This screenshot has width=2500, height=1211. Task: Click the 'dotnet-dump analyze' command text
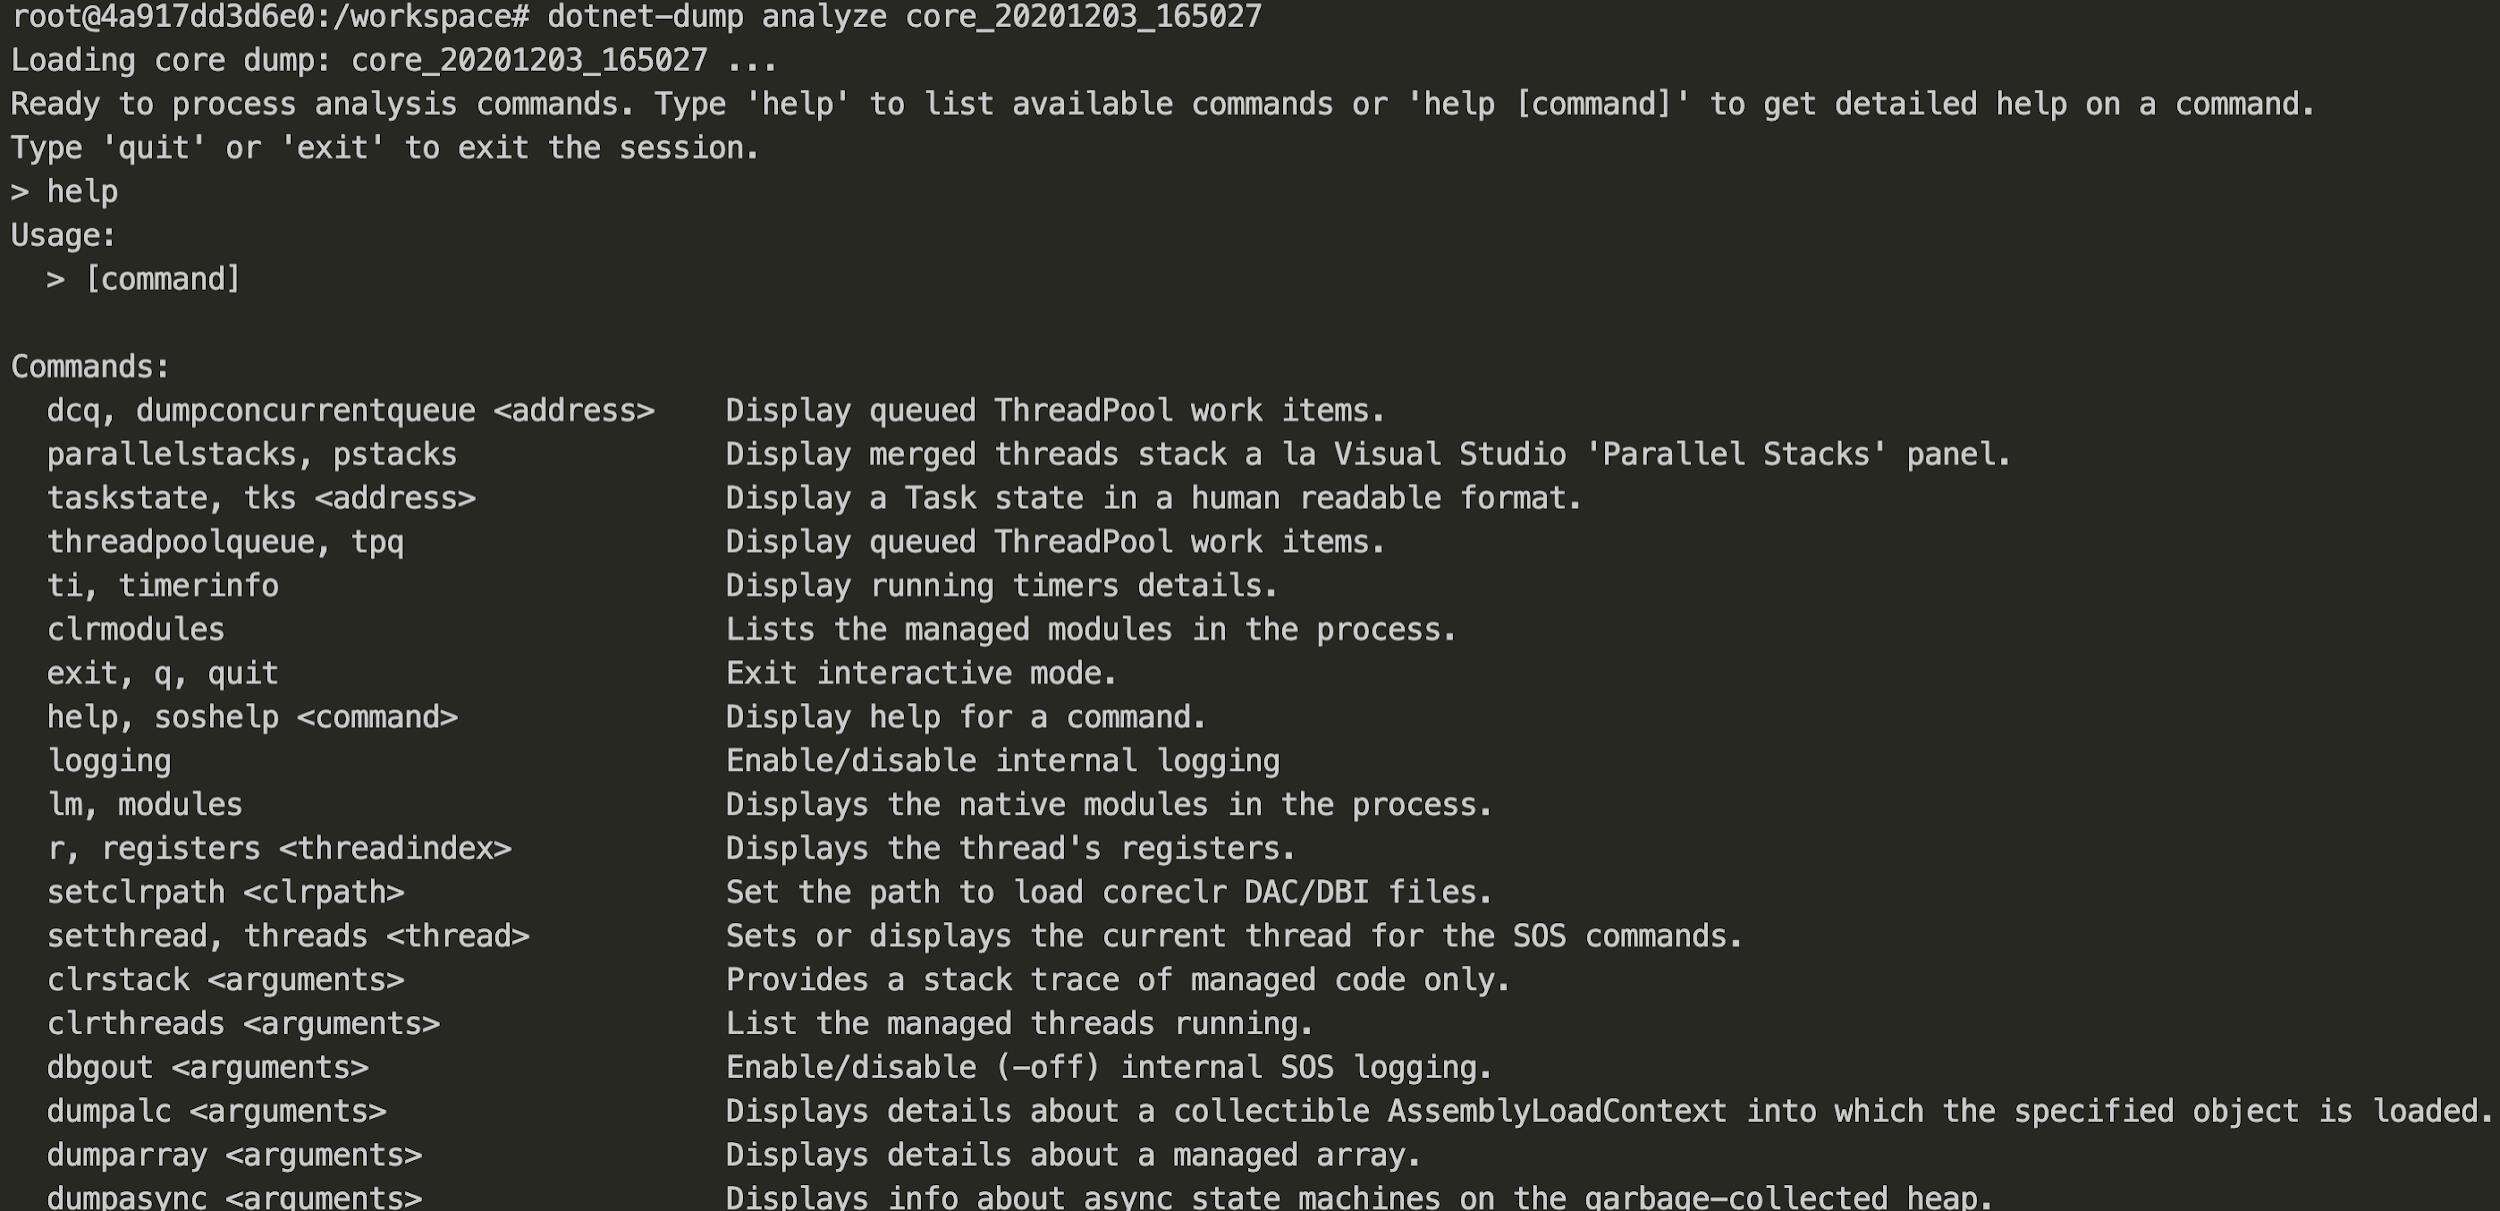tap(717, 17)
